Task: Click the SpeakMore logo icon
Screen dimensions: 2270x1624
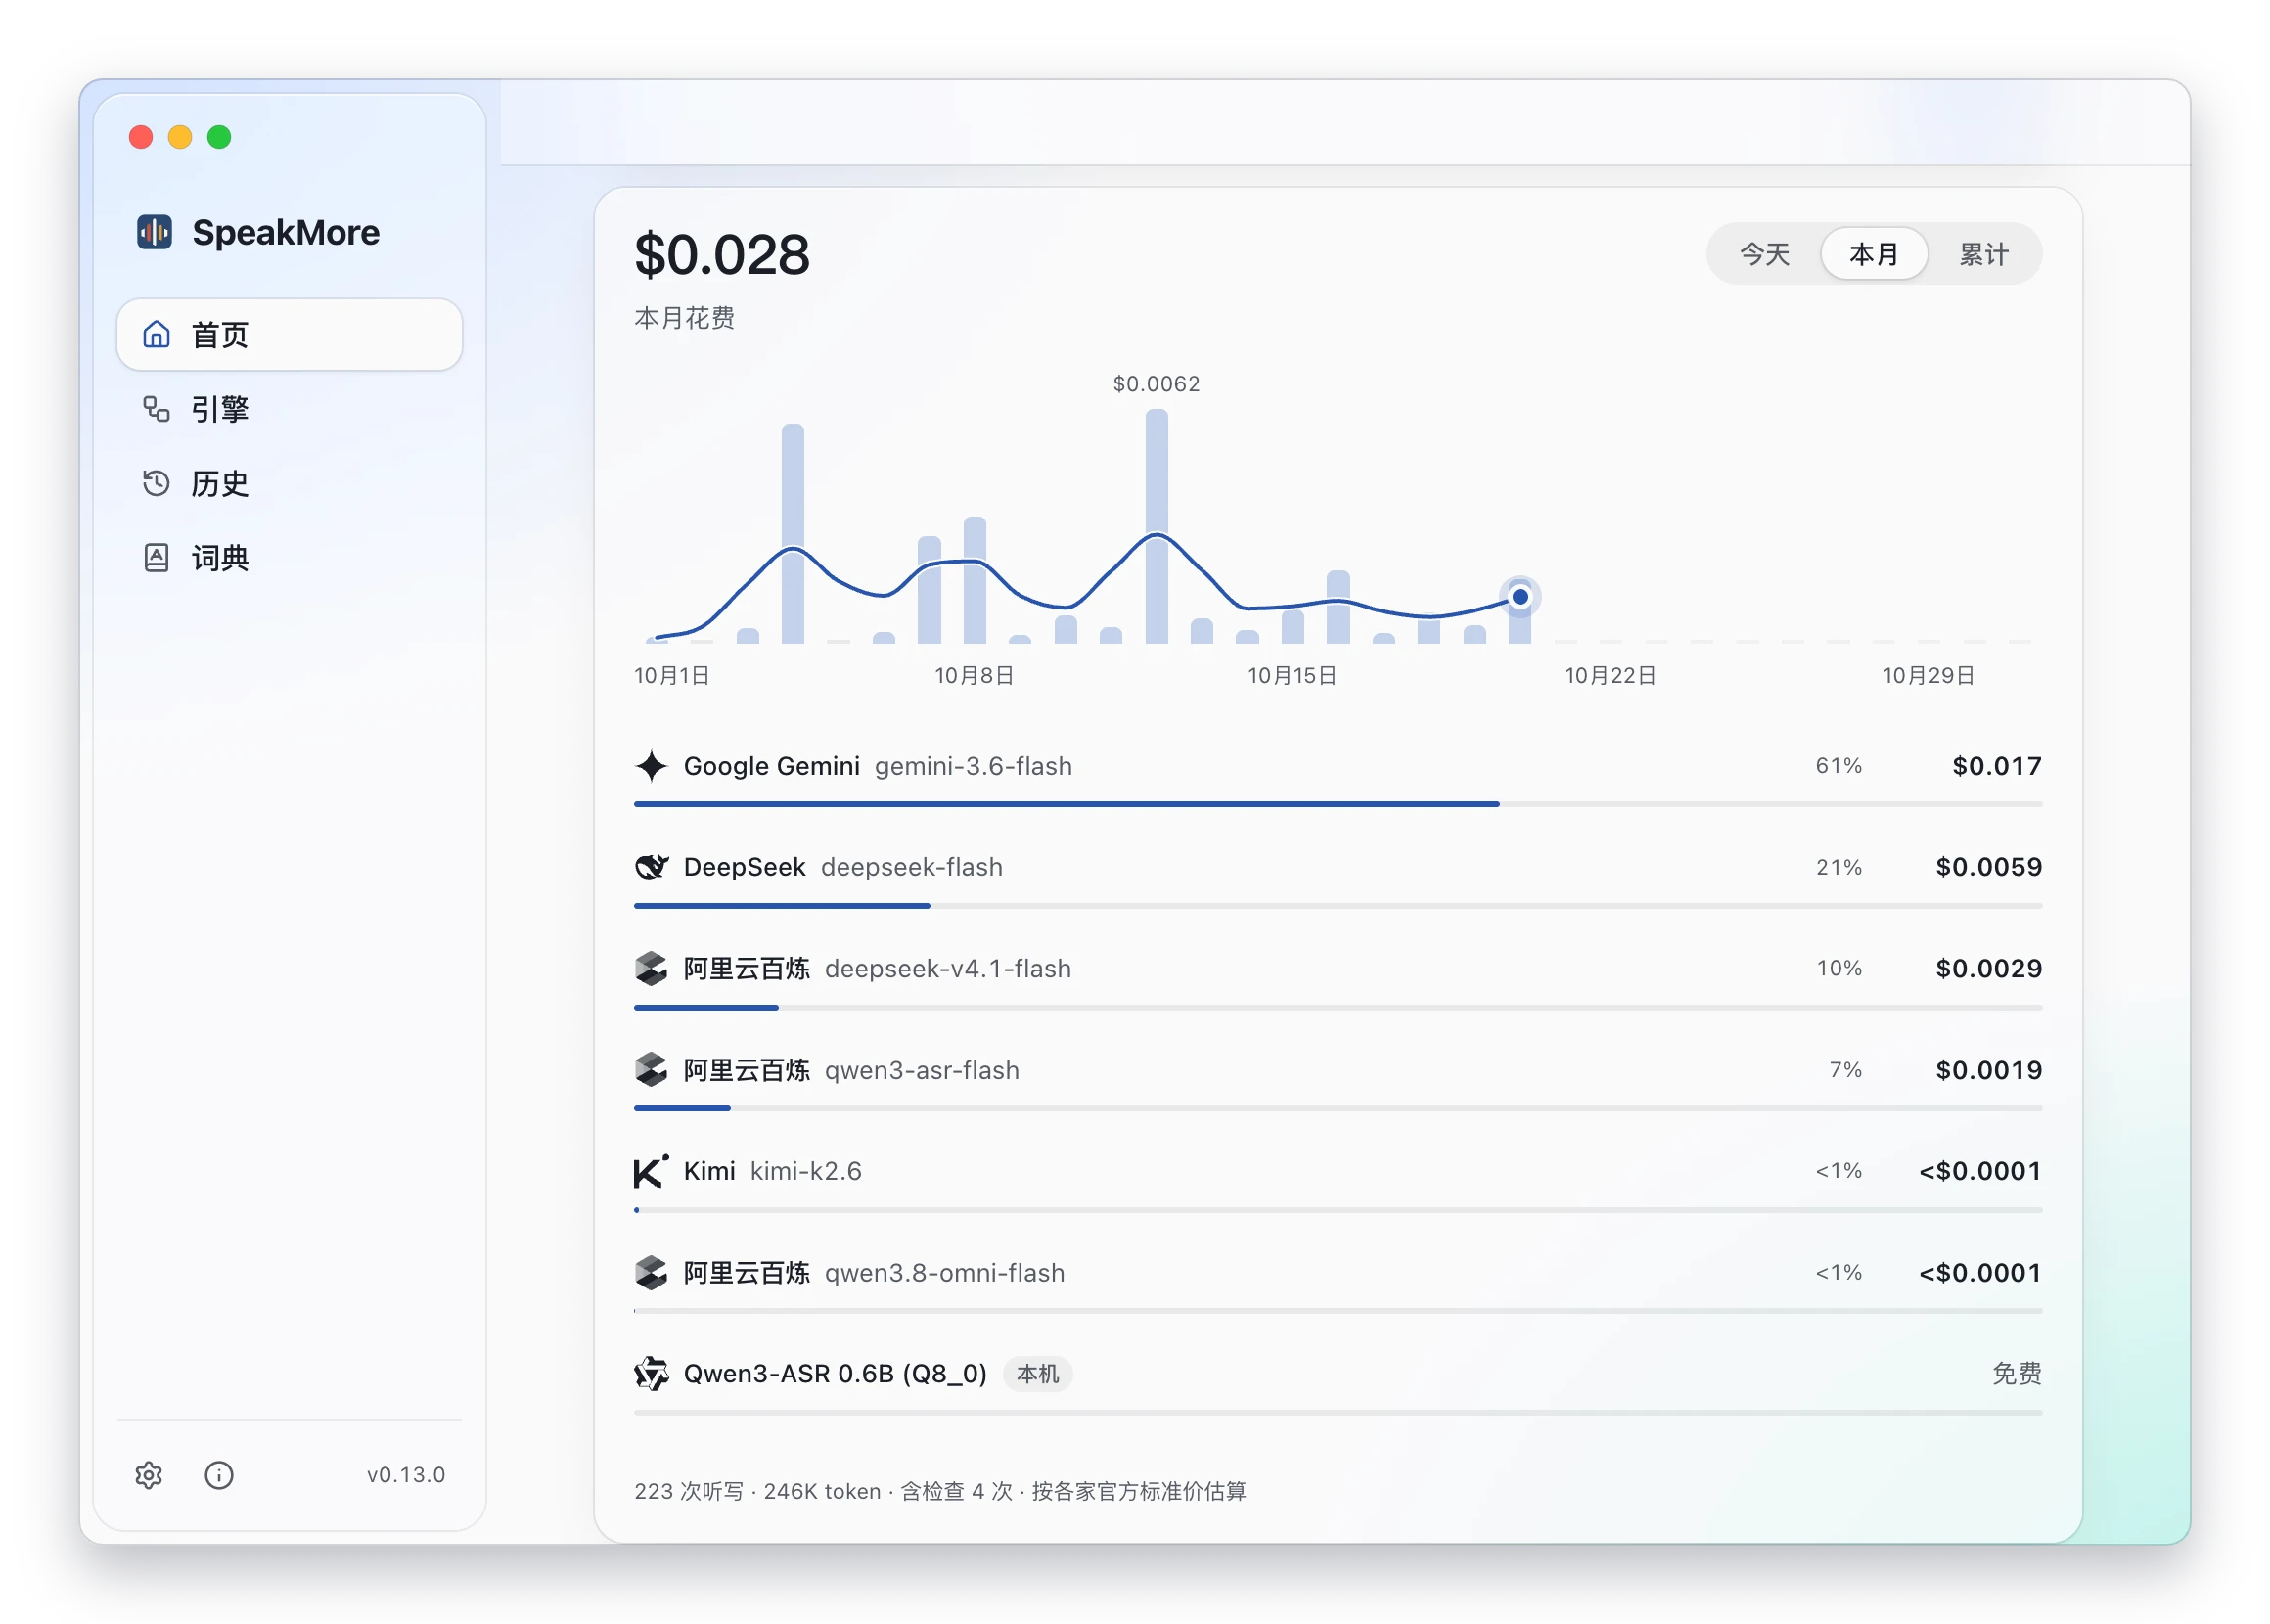Action: (154, 232)
